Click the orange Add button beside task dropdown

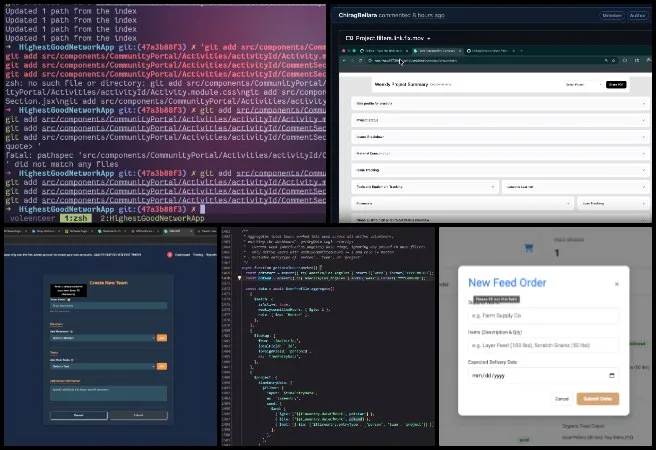click(x=161, y=366)
